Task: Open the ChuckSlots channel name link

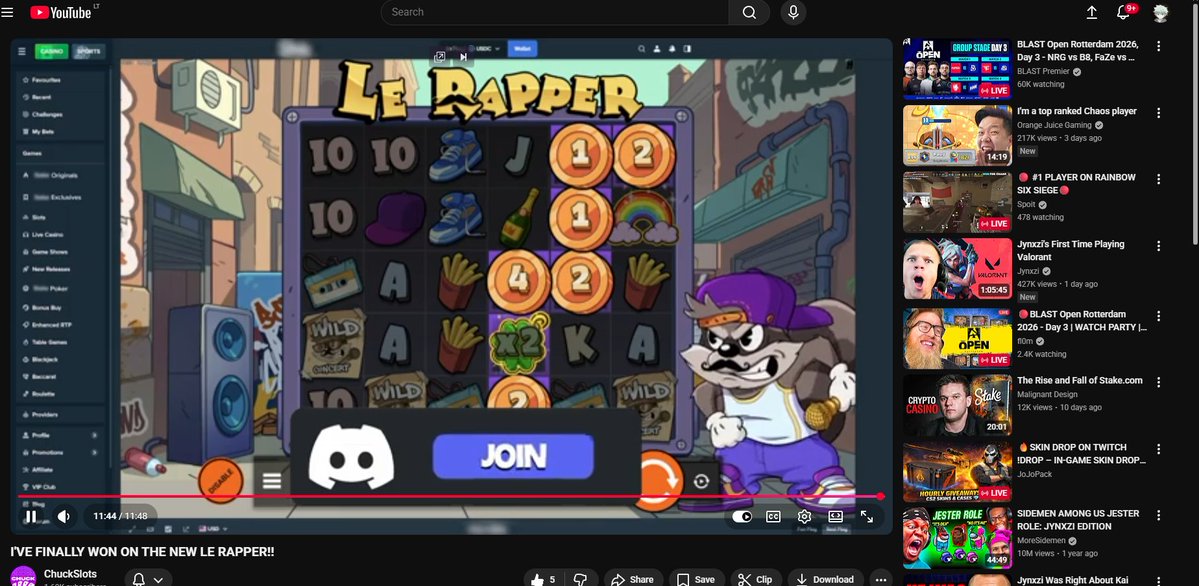Action: [x=70, y=574]
